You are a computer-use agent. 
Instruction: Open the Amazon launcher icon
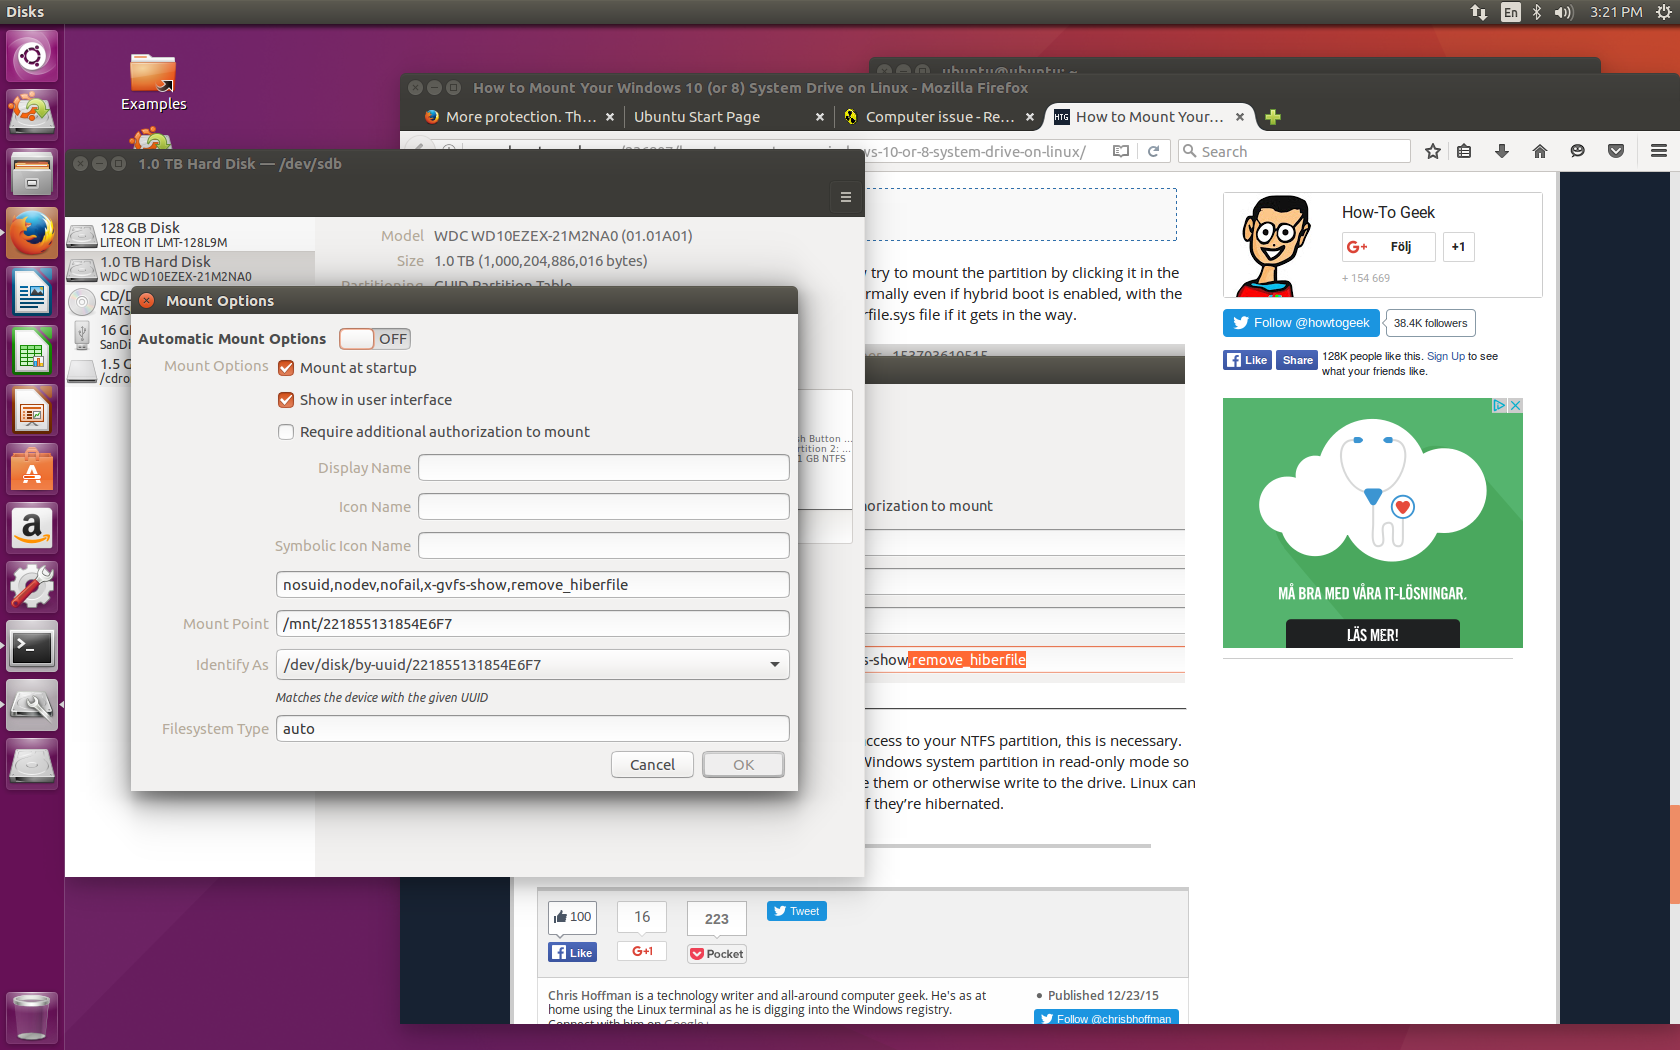click(32, 528)
